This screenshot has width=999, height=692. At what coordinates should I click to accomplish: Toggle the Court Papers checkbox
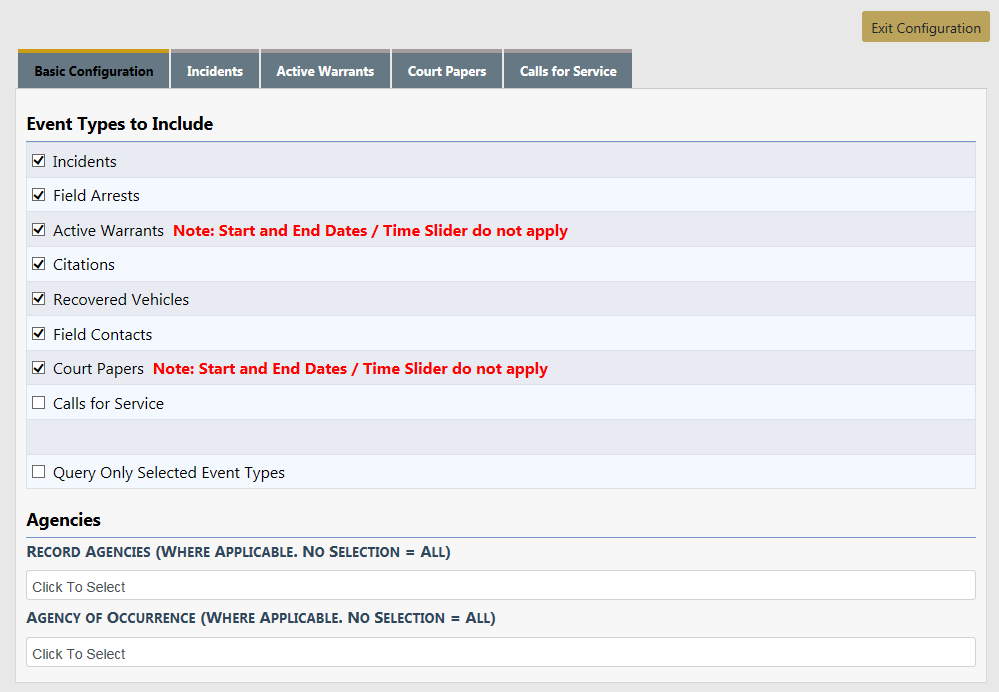(x=39, y=368)
